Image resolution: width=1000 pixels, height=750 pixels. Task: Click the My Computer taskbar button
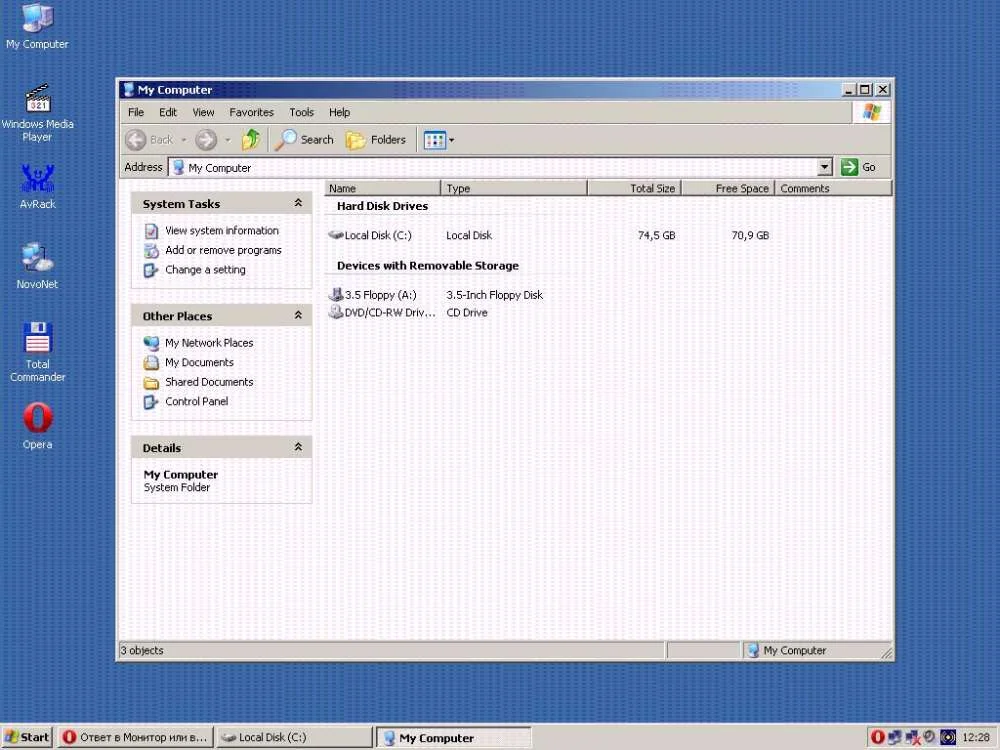click(453, 738)
